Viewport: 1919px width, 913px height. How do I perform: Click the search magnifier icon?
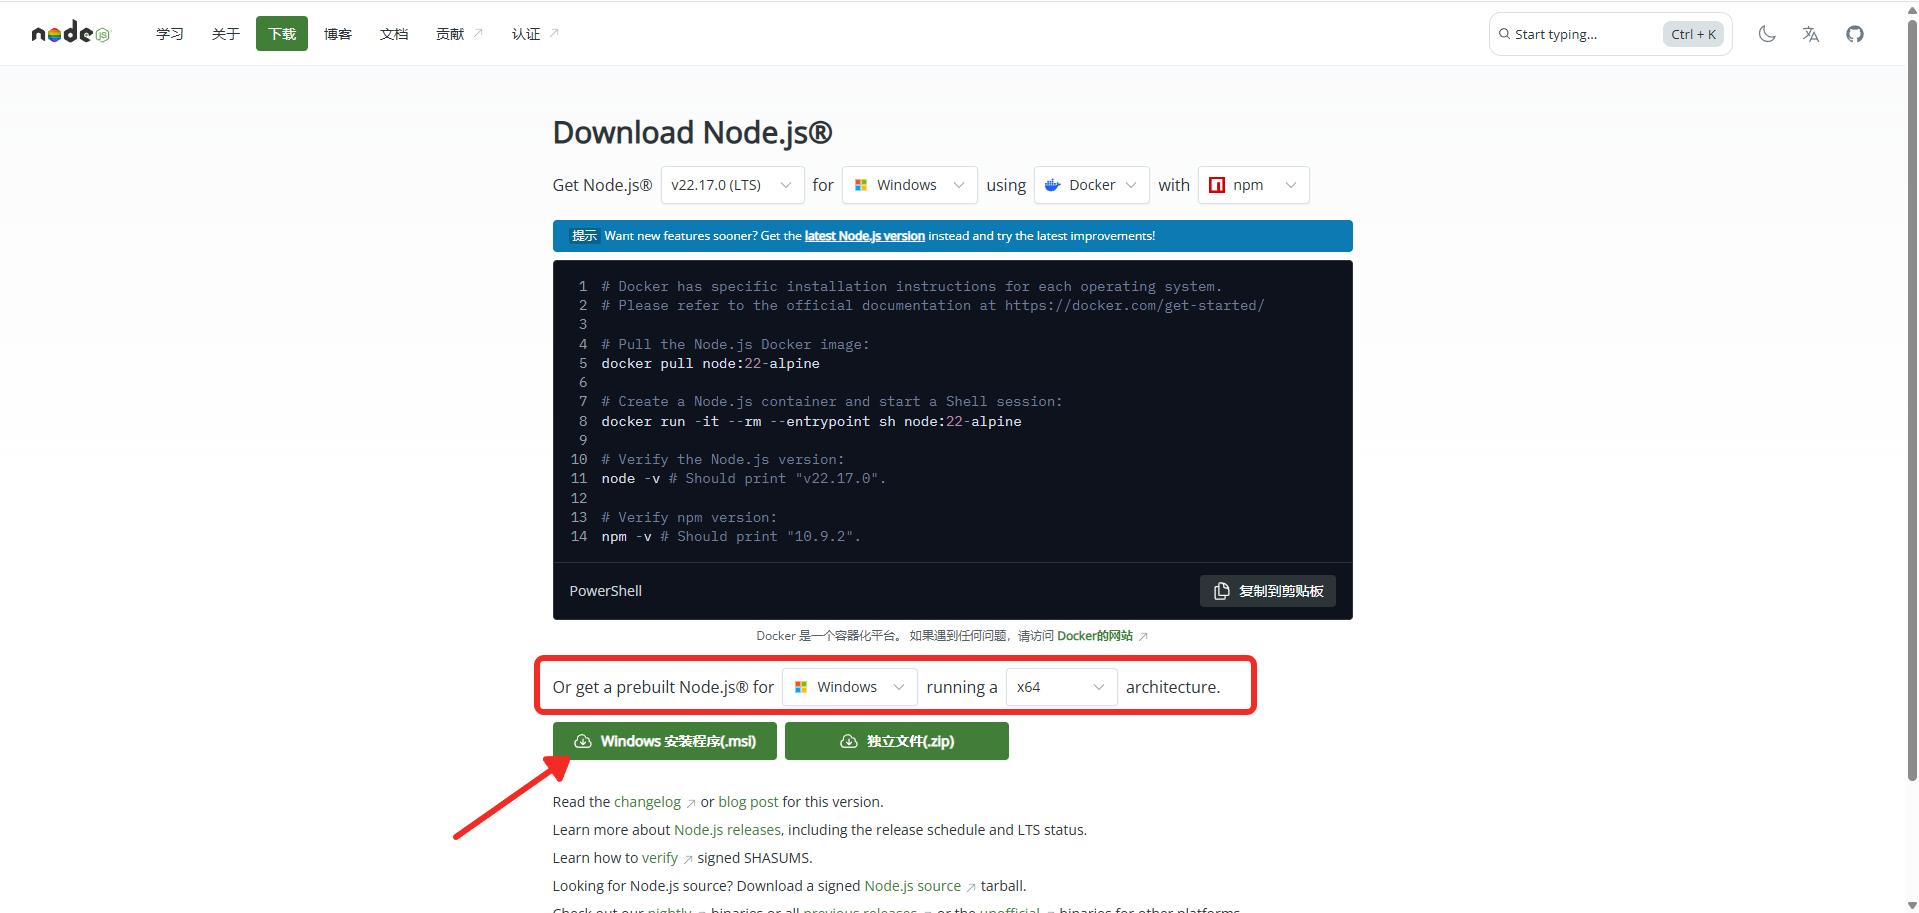pos(1504,34)
